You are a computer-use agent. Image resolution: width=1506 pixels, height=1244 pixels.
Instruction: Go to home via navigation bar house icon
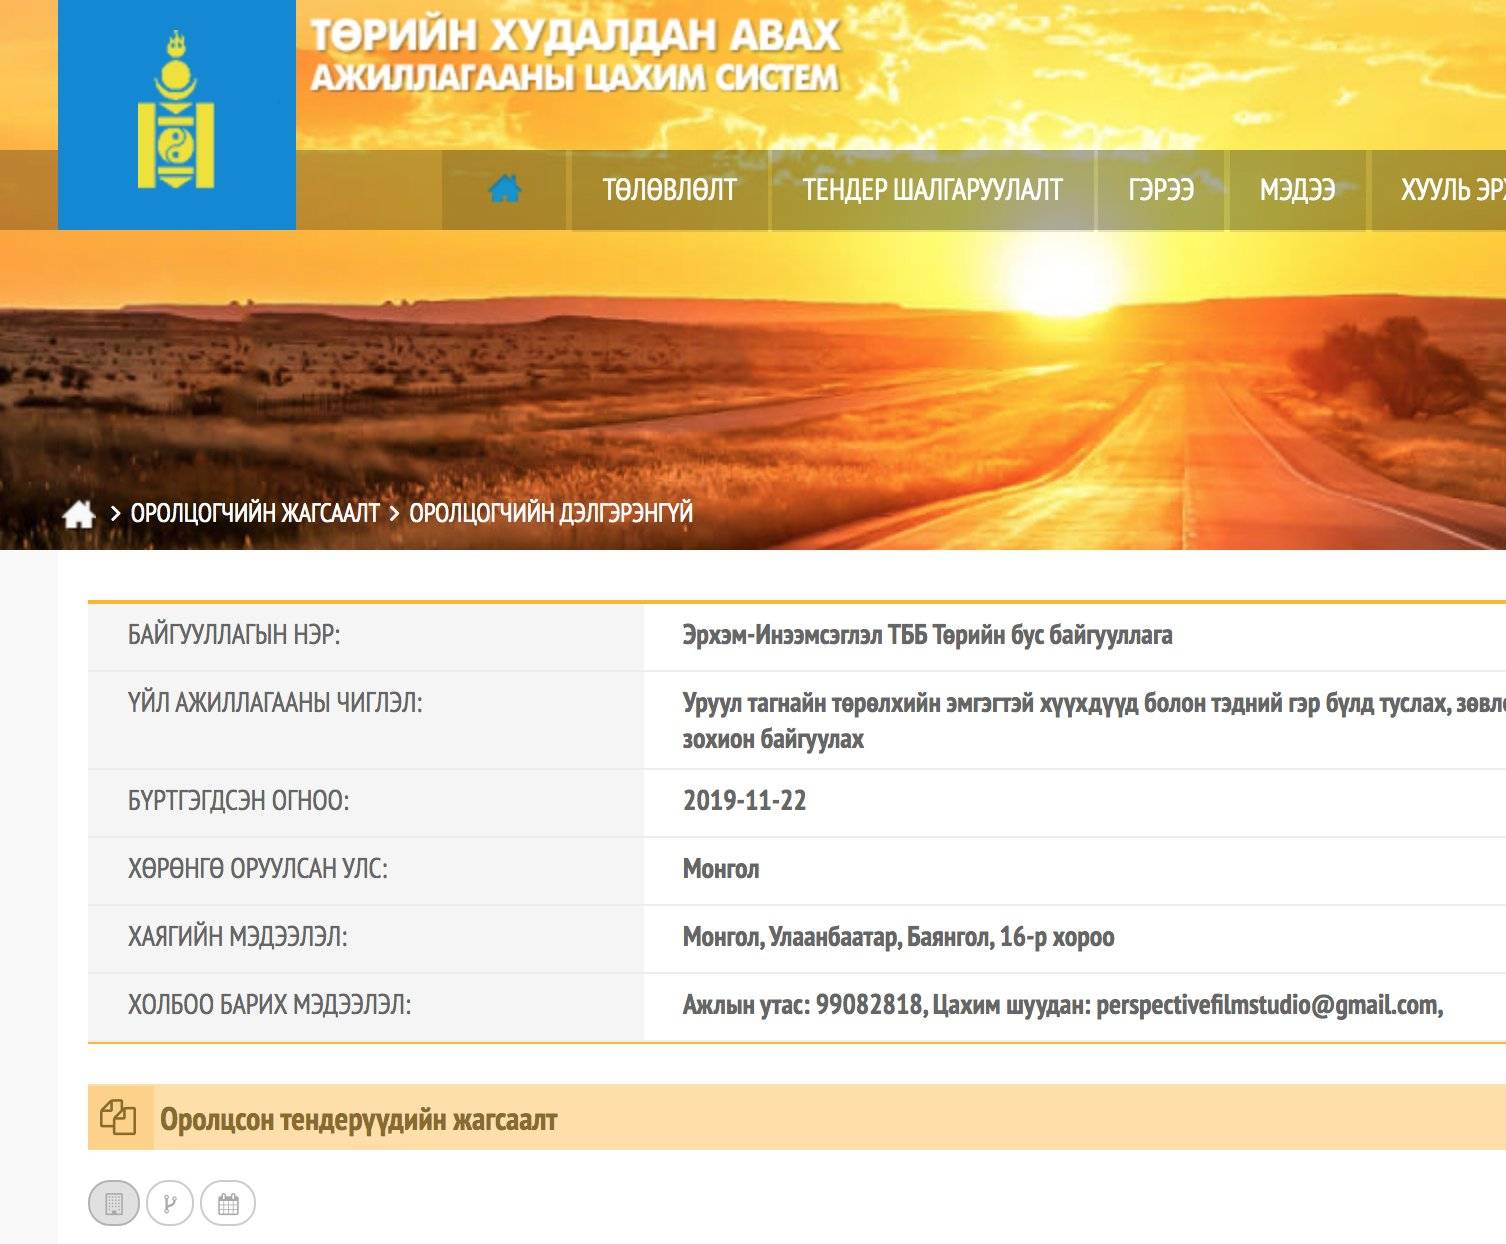pyautogui.click(x=505, y=189)
